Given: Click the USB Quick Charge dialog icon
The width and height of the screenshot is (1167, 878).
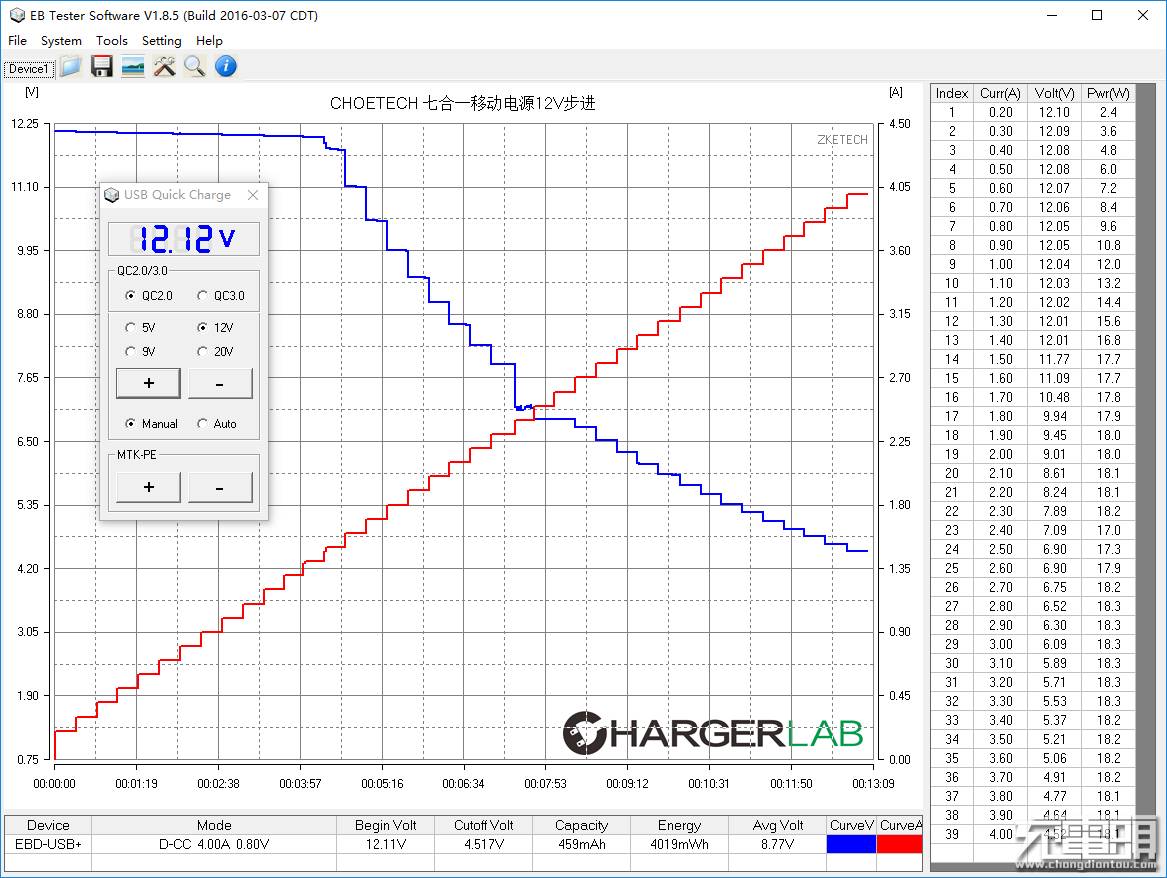Looking at the screenshot, I should 112,195.
